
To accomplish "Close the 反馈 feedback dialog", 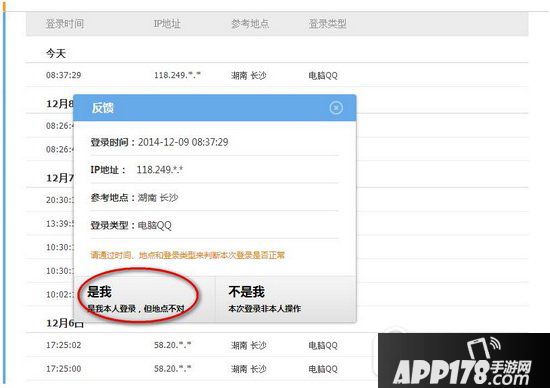I will click(x=336, y=108).
